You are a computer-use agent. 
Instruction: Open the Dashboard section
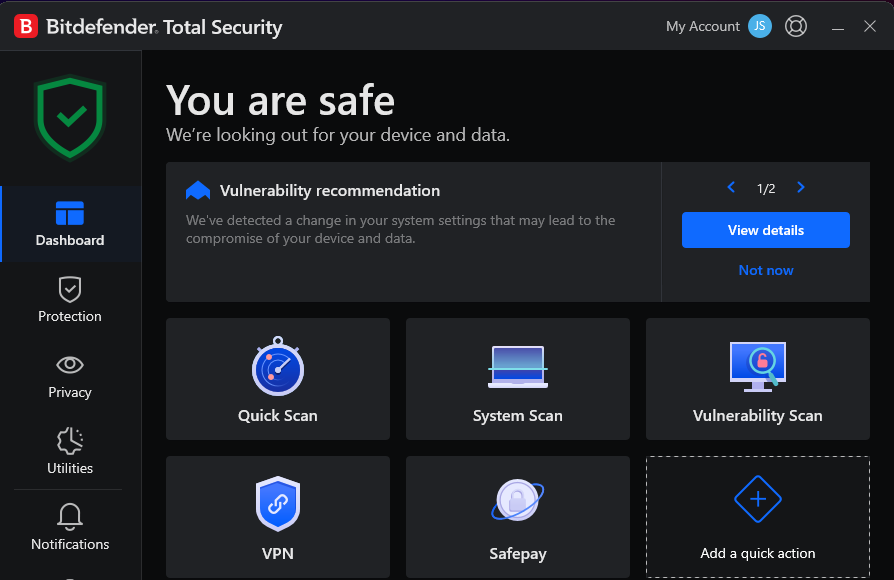70,224
